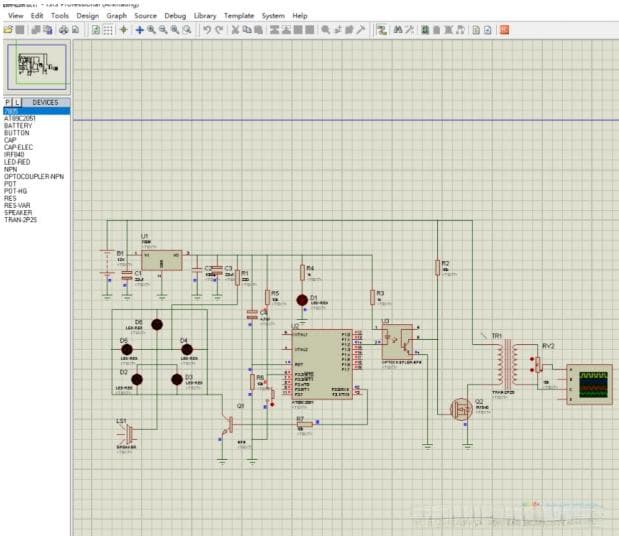Select TRAN-2P2S in device list
Image resolution: width=619 pixels, height=536 pixels.
click(21, 220)
